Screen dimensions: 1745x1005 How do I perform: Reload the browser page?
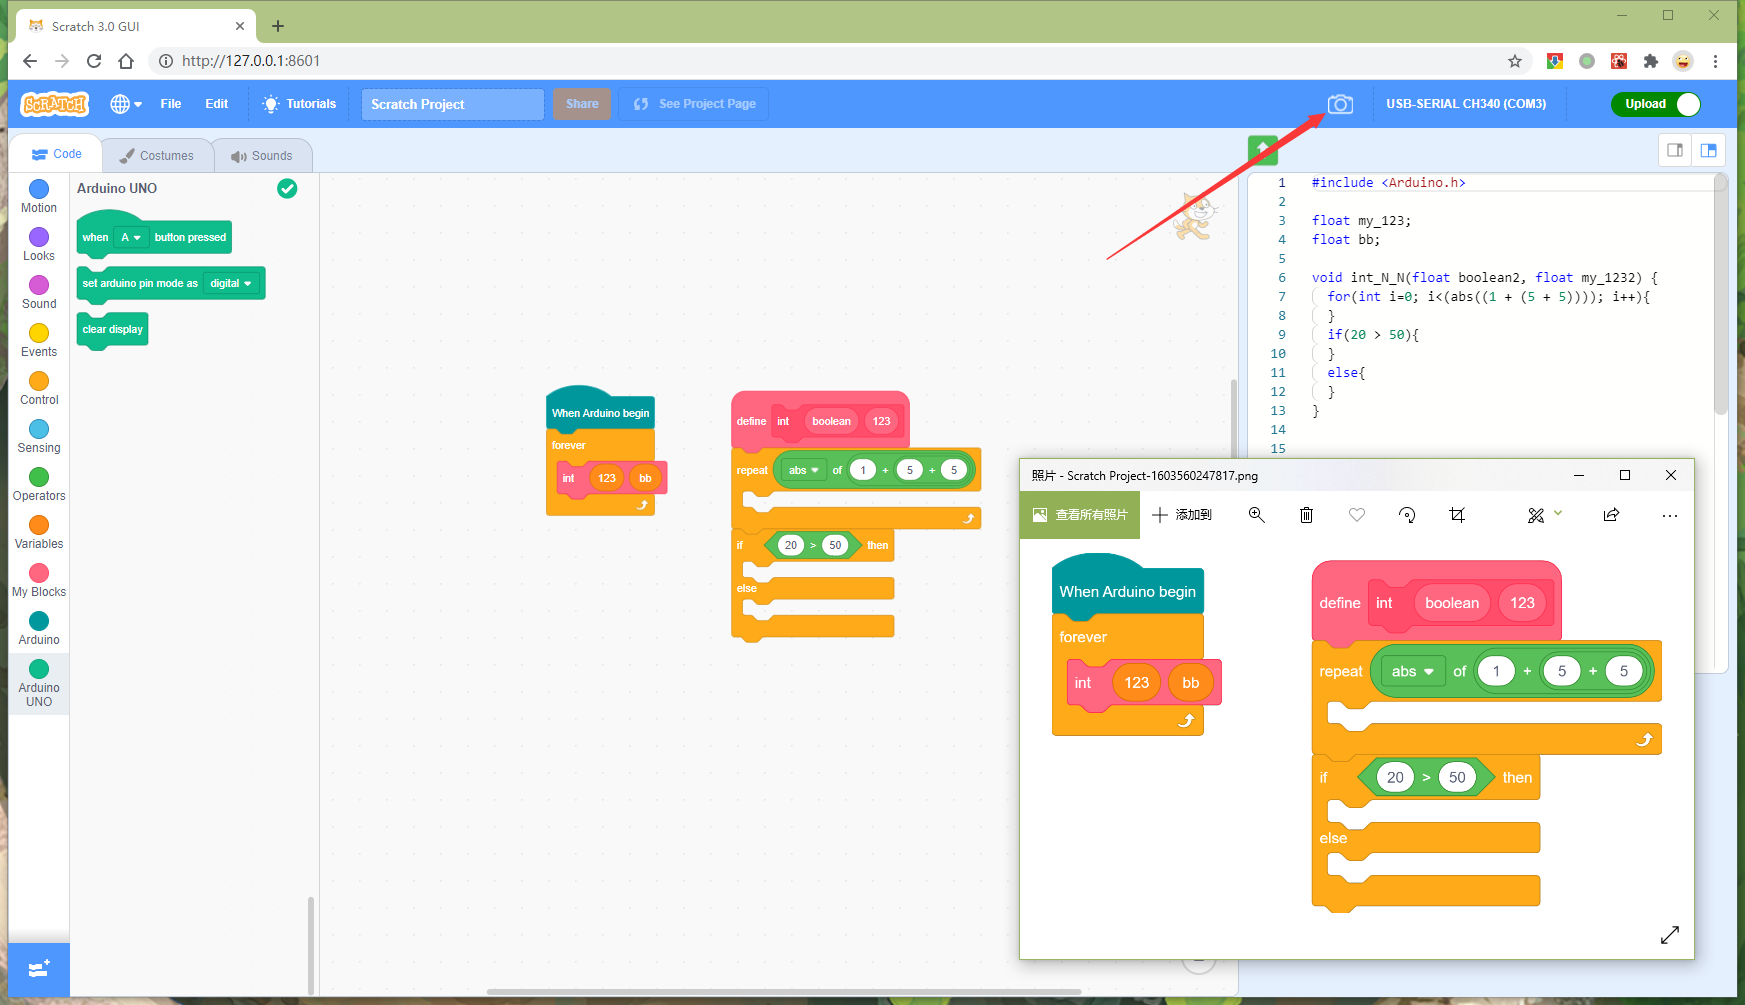[94, 61]
